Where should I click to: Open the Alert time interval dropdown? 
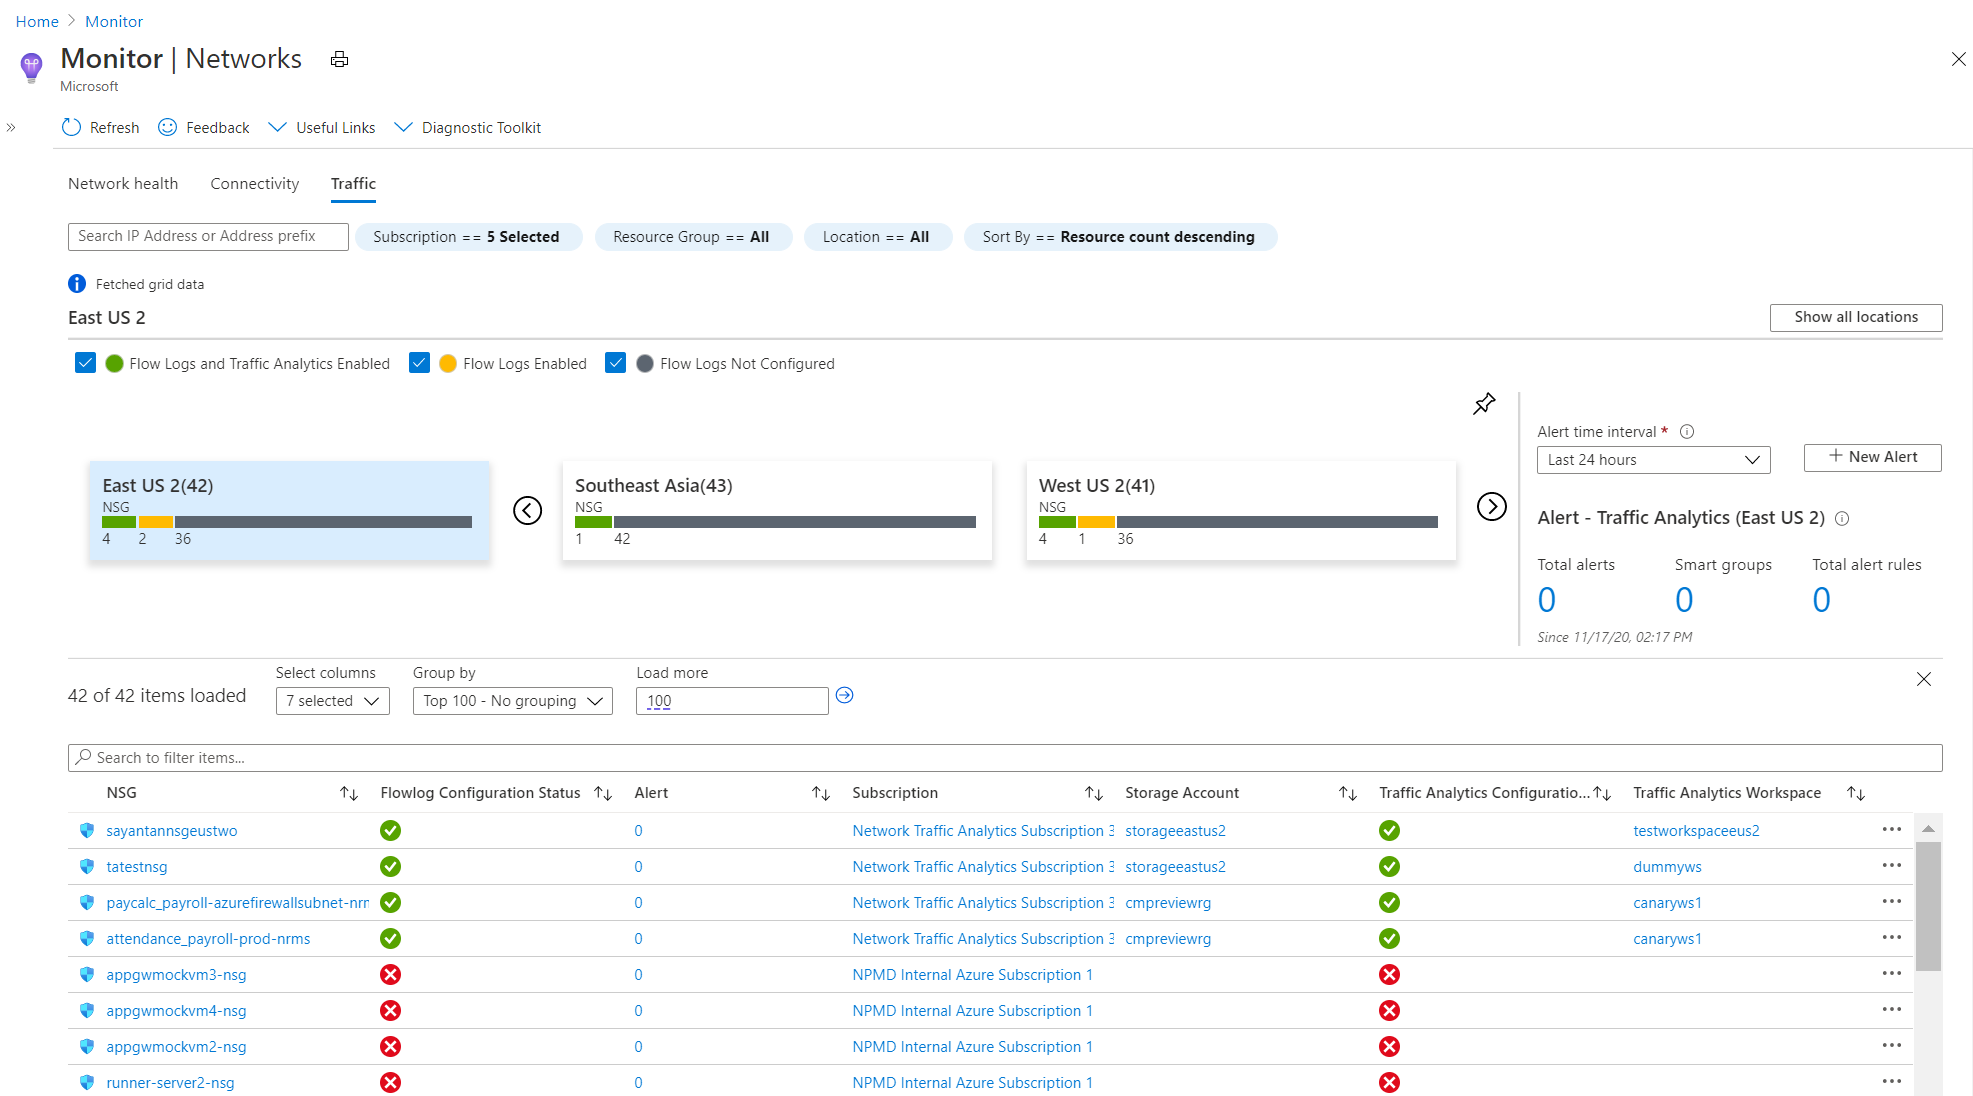coord(1653,460)
